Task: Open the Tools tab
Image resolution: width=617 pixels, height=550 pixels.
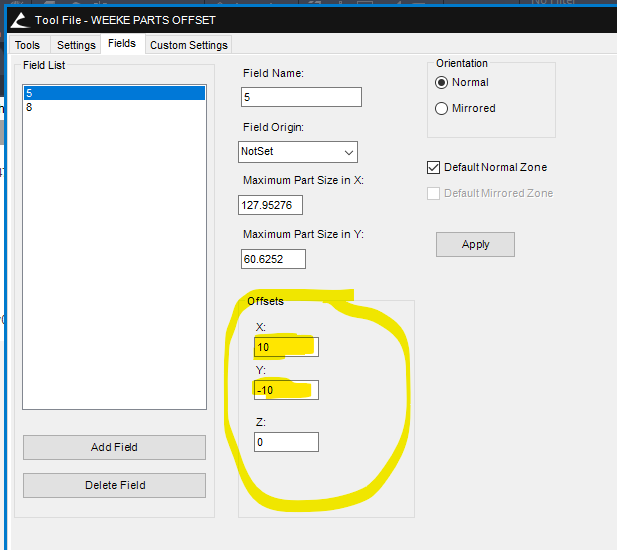Action: [x=28, y=45]
